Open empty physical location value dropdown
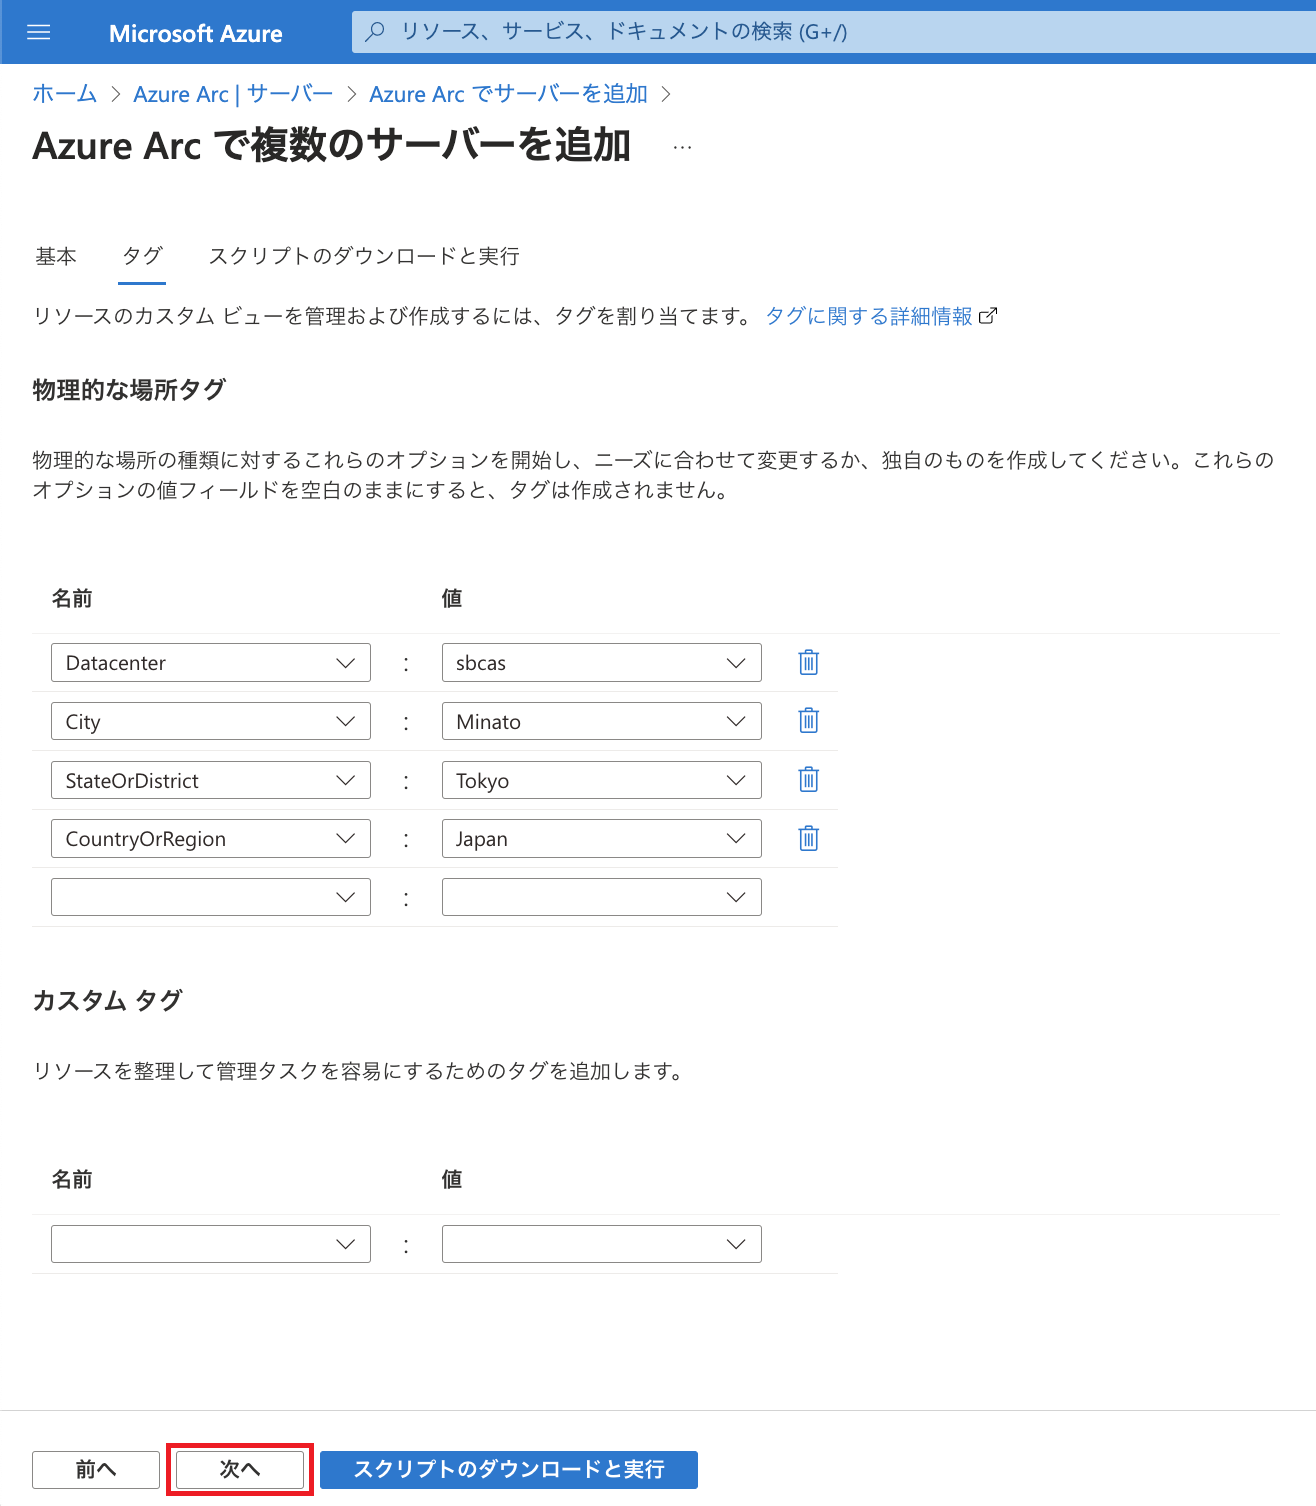The image size is (1316, 1506). click(x=602, y=897)
